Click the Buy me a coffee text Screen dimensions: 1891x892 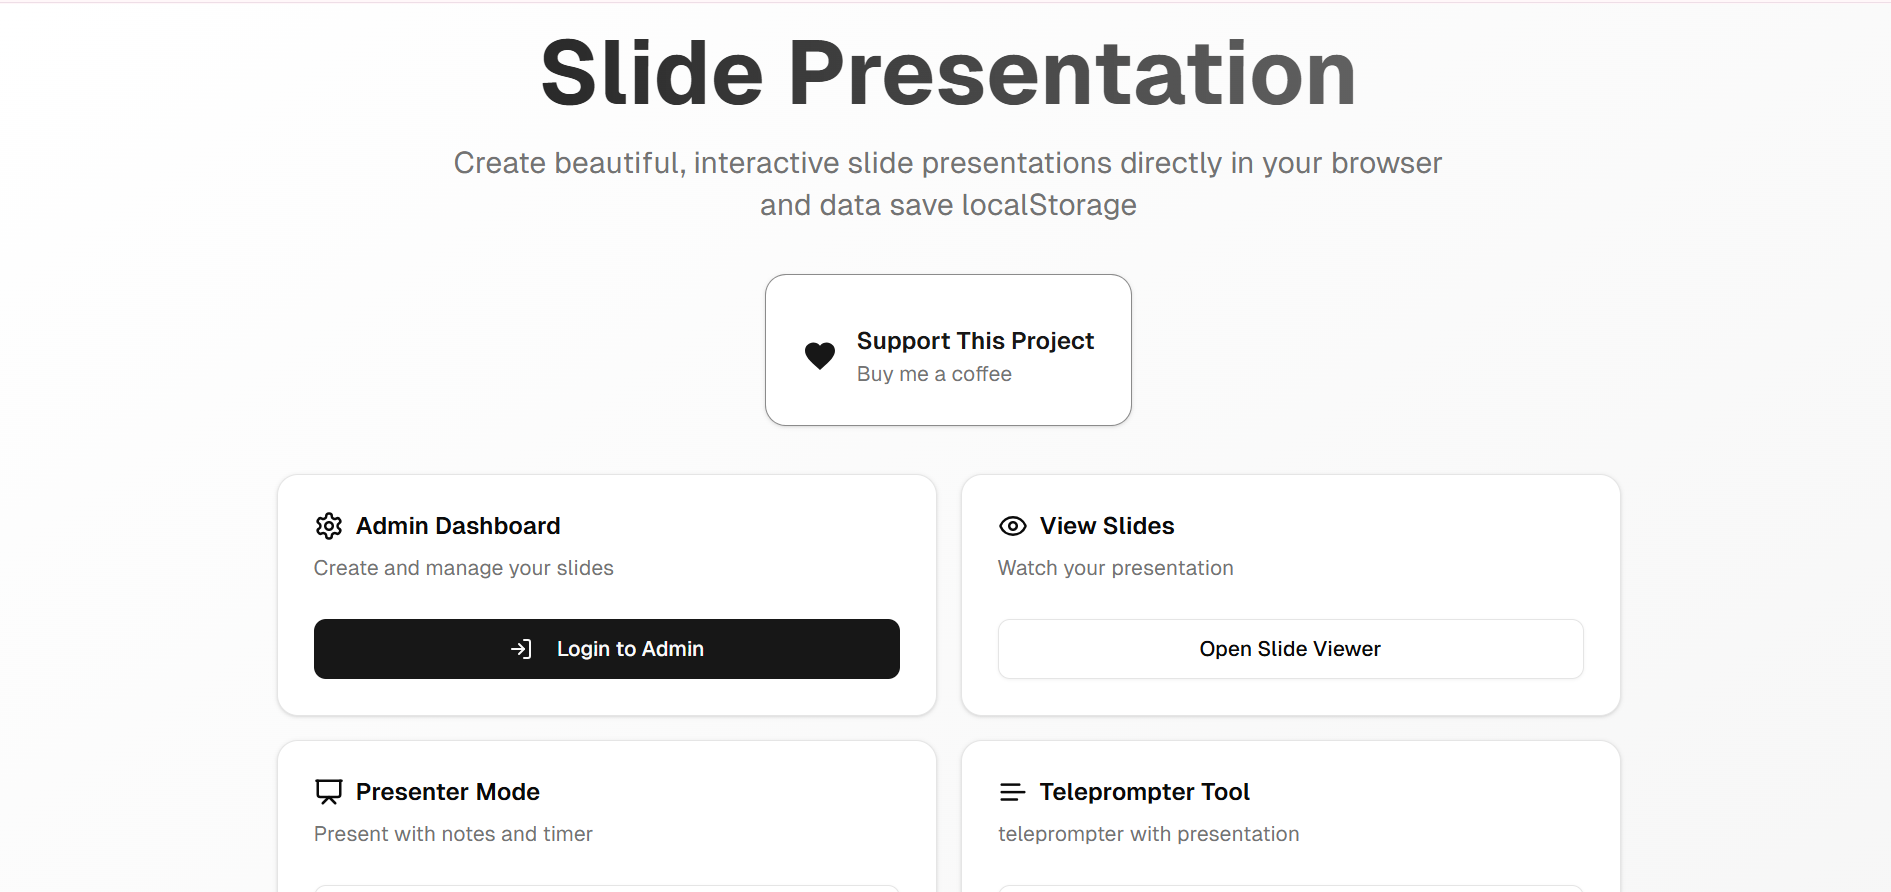pos(934,374)
